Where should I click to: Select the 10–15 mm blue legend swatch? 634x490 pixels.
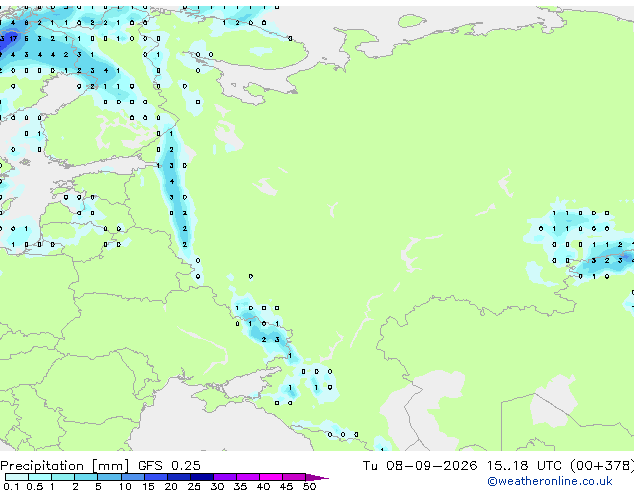pos(132,477)
